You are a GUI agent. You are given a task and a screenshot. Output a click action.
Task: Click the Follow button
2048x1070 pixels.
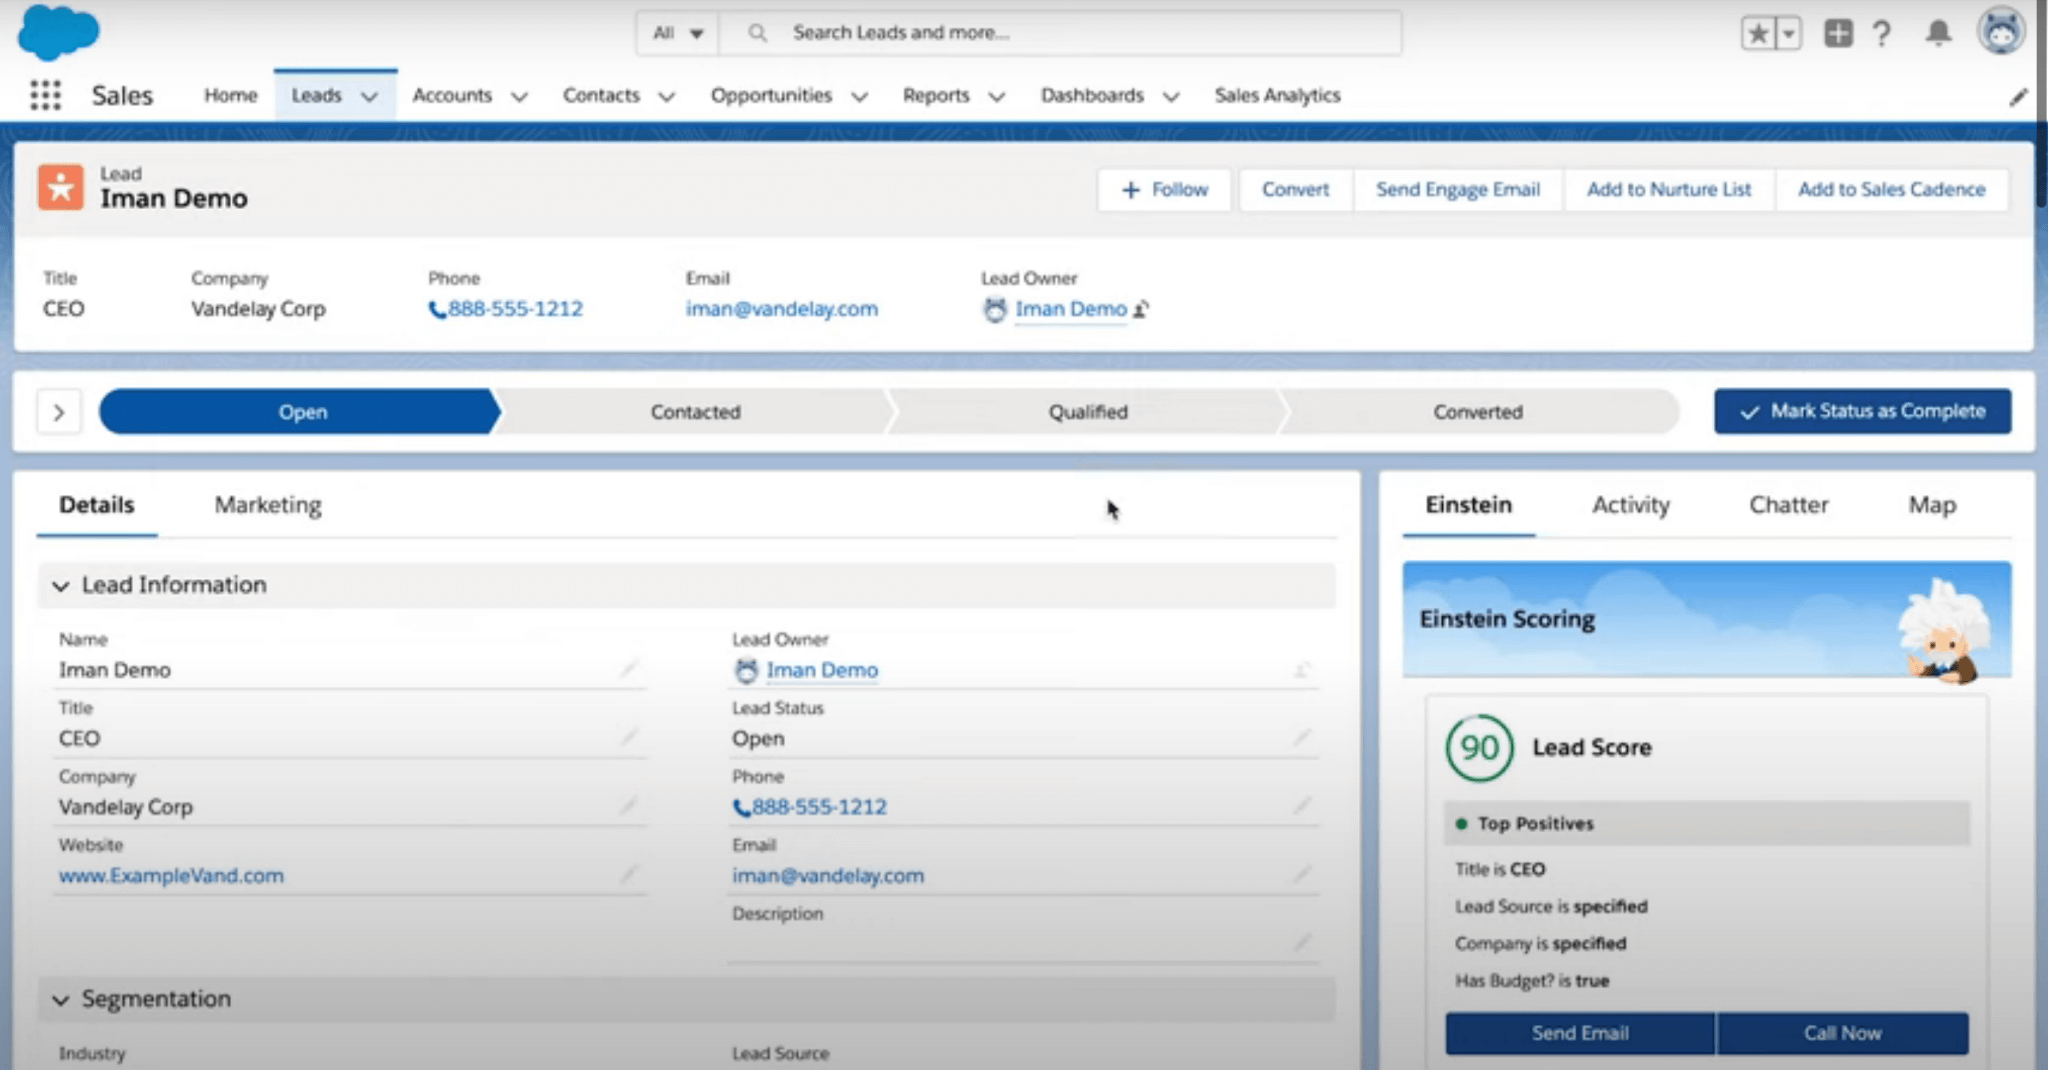pyautogui.click(x=1164, y=190)
